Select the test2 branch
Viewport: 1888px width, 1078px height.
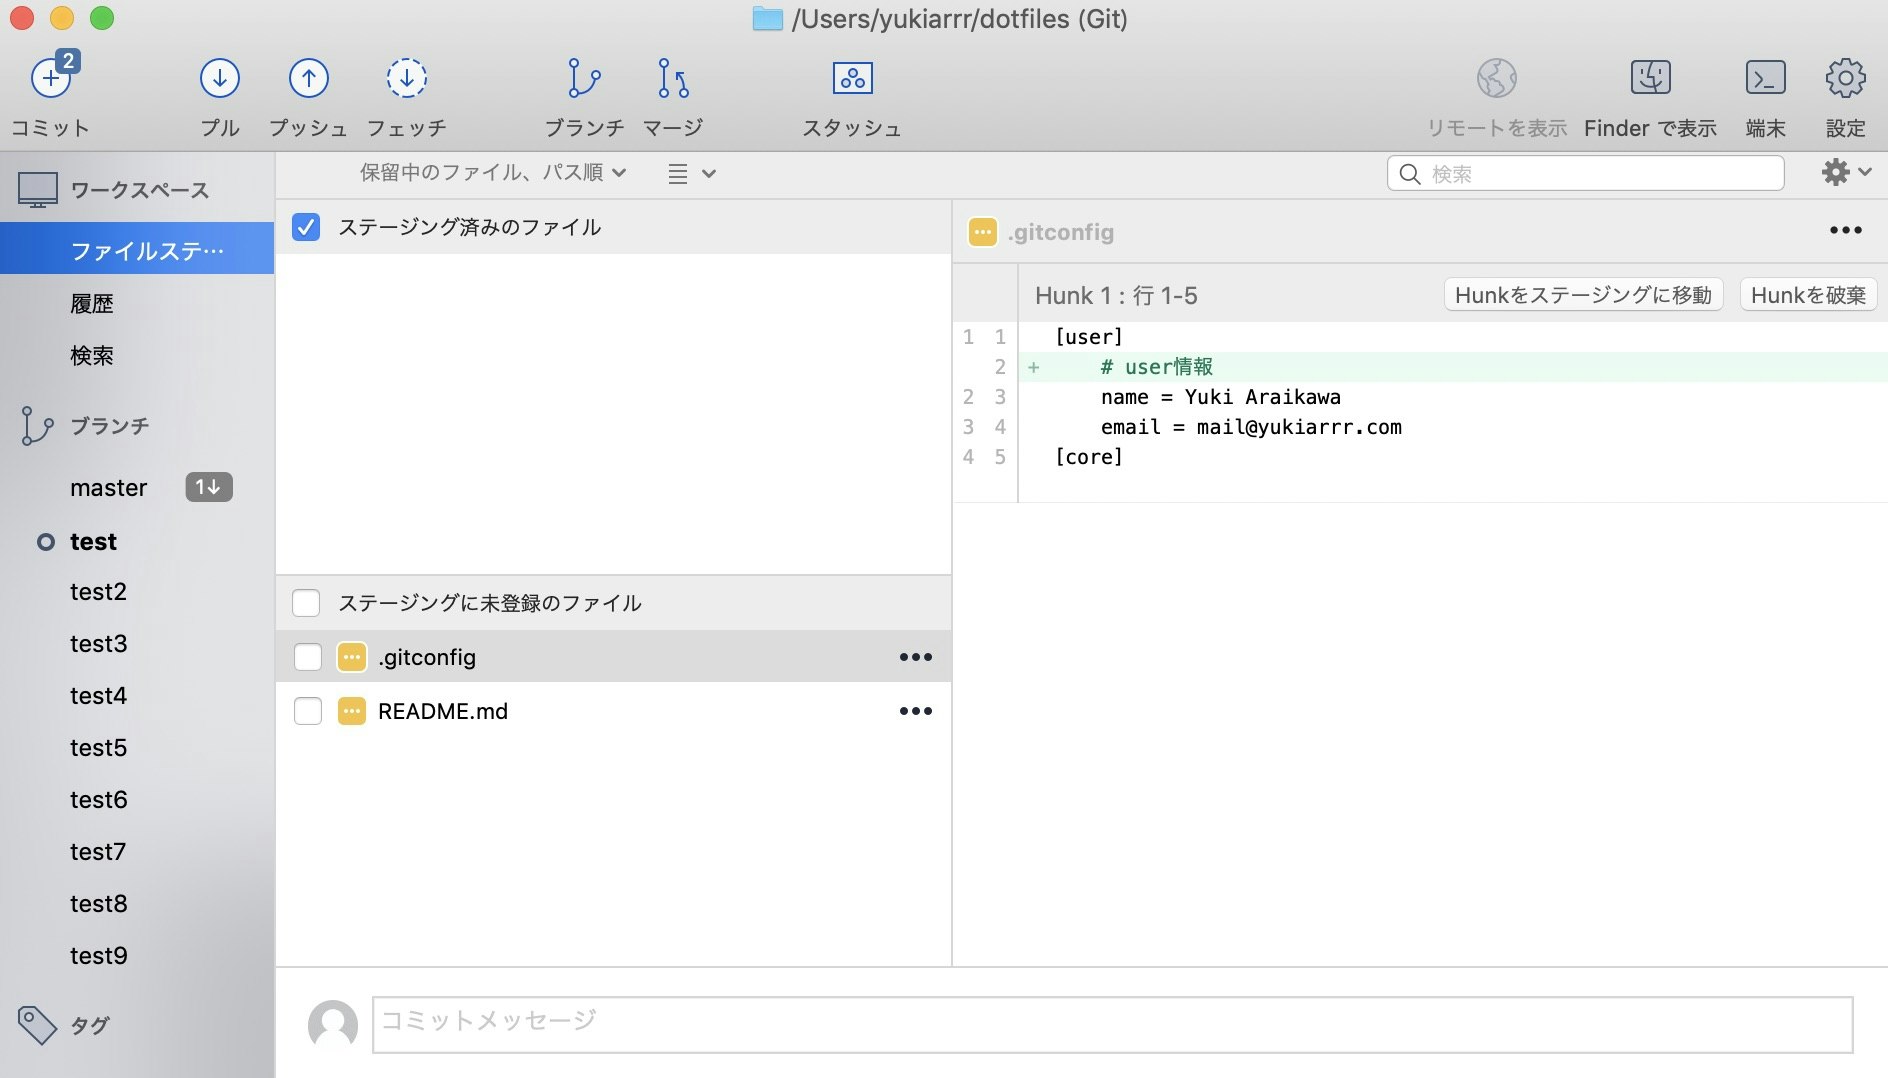98,592
